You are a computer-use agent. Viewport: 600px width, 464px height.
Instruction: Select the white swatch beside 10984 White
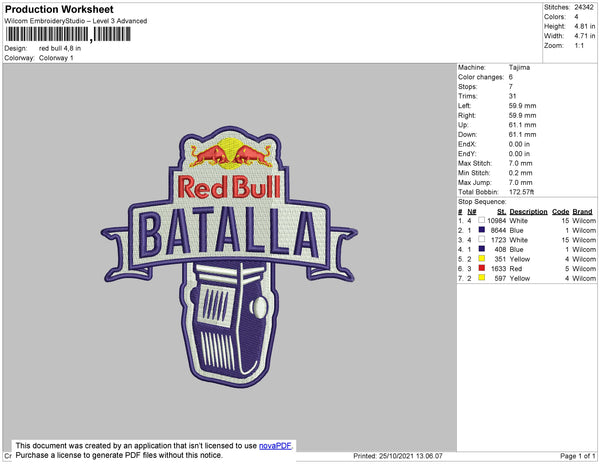pos(481,220)
